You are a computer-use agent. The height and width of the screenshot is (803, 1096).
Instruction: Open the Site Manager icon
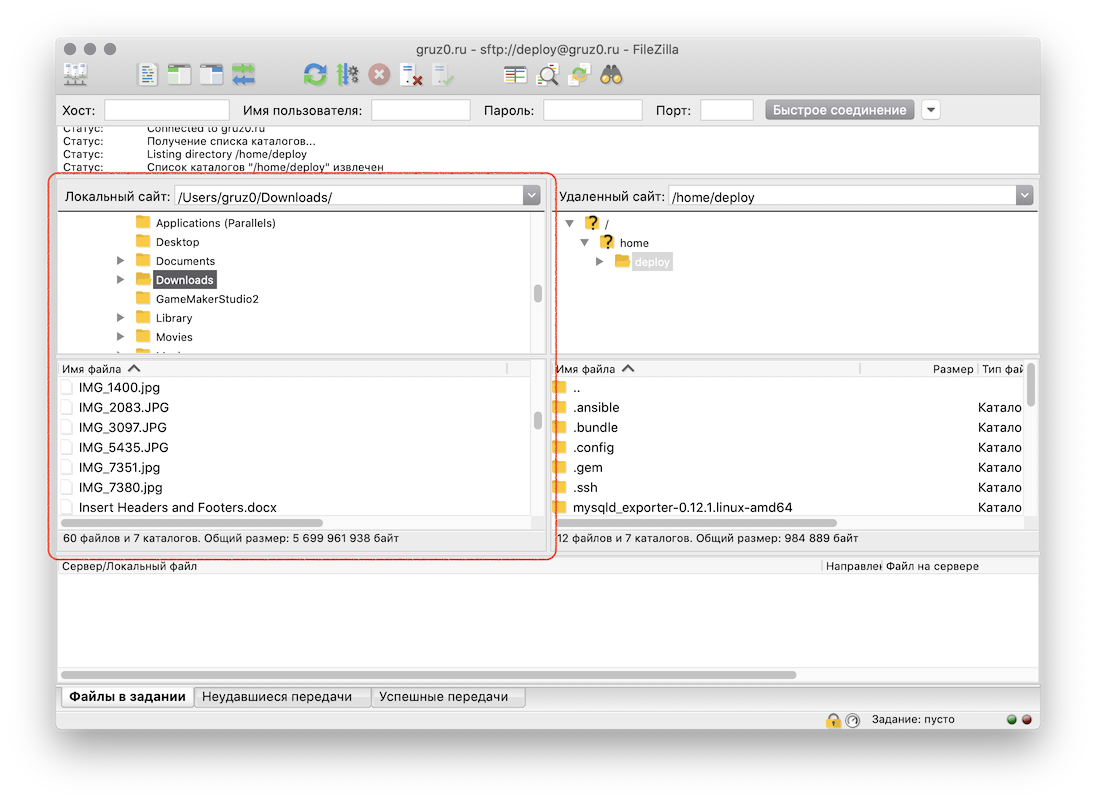click(x=76, y=74)
